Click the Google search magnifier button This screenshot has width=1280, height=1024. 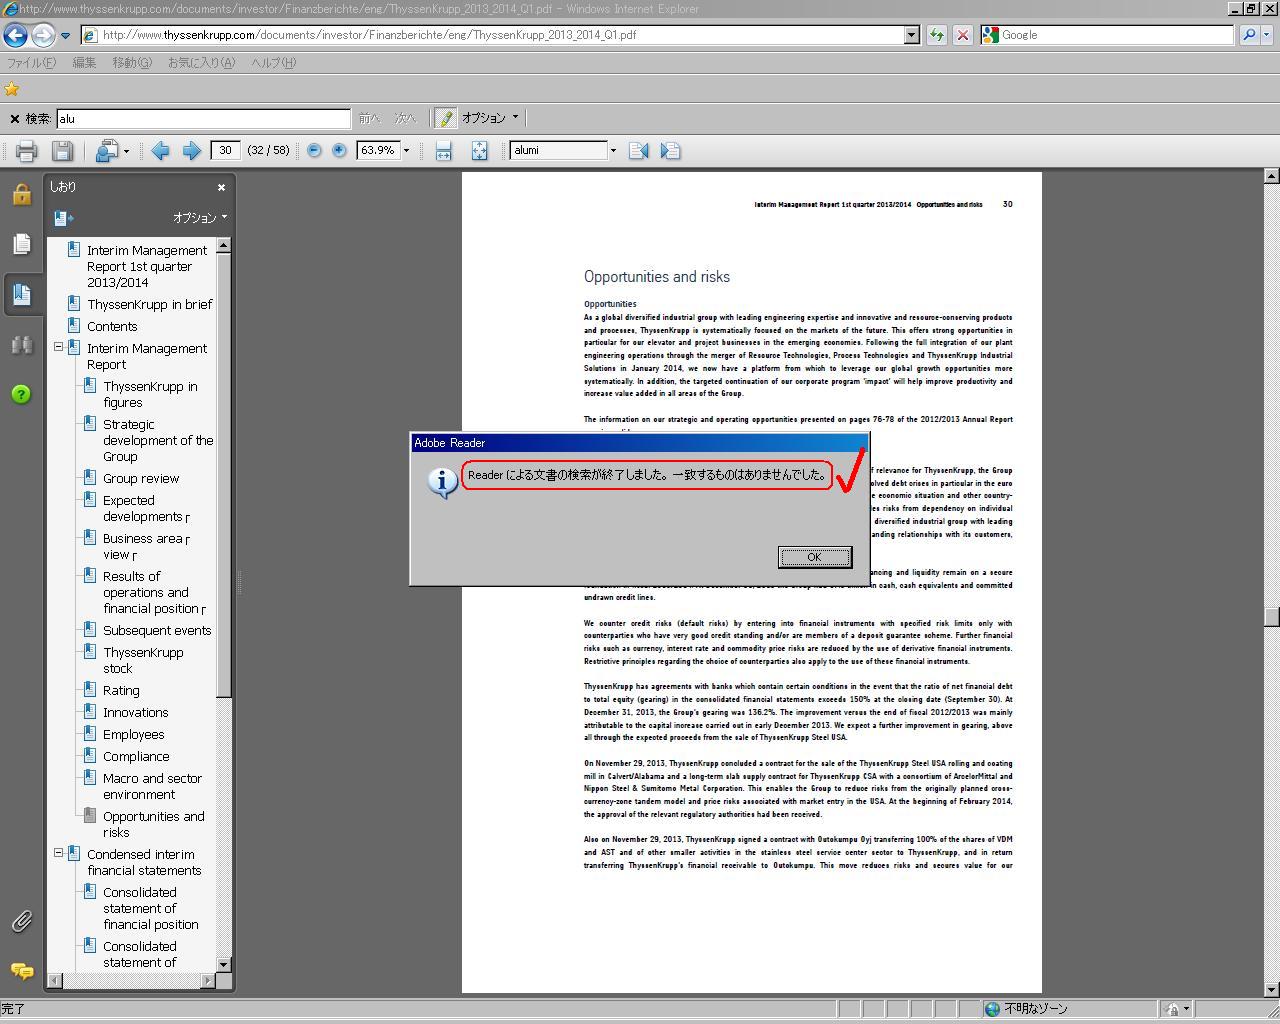pyautogui.click(x=1249, y=35)
